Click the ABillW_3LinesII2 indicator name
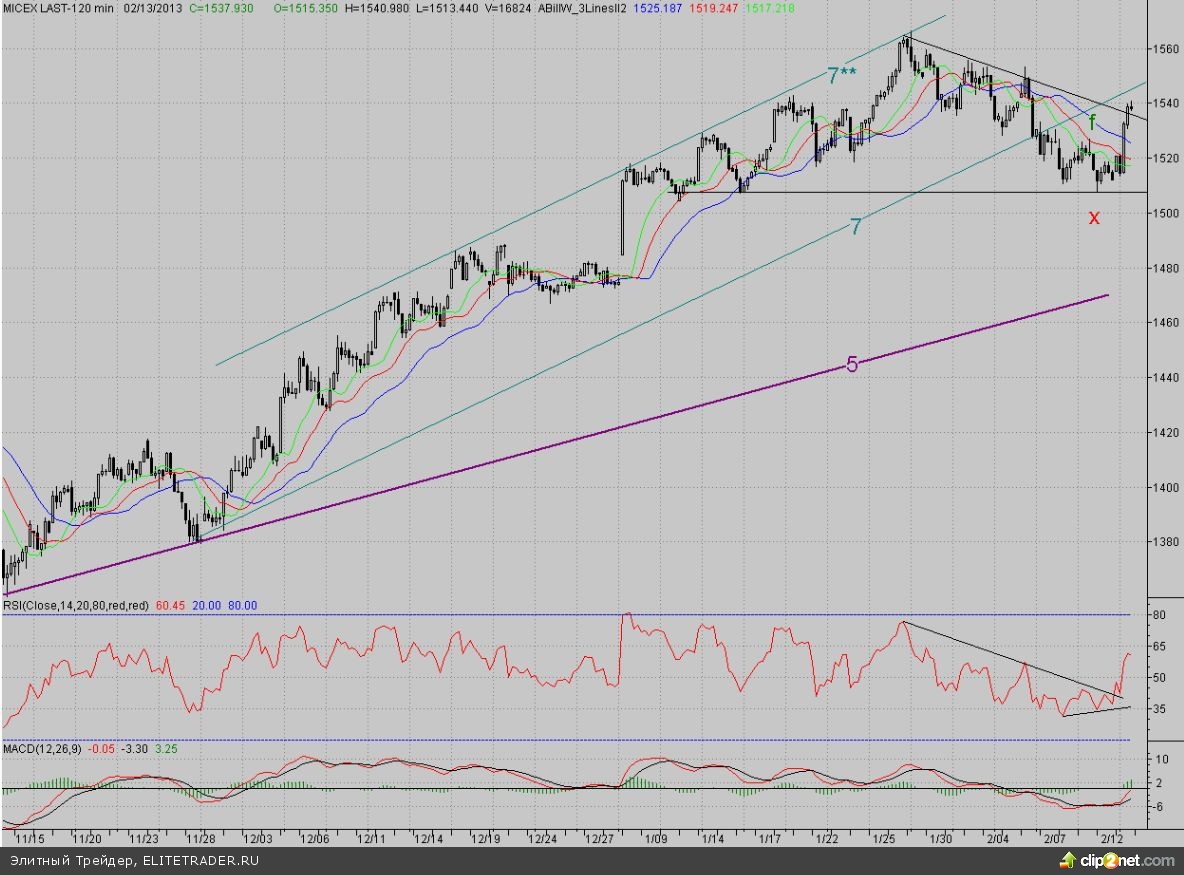Image resolution: width=1184 pixels, height=875 pixels. 583,9
